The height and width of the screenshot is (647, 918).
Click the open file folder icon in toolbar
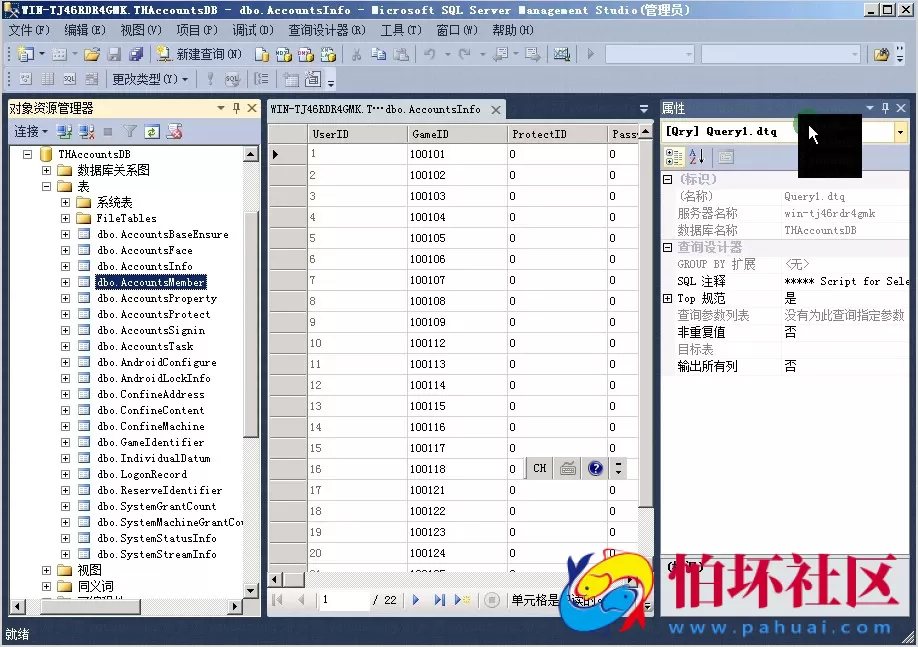92,54
